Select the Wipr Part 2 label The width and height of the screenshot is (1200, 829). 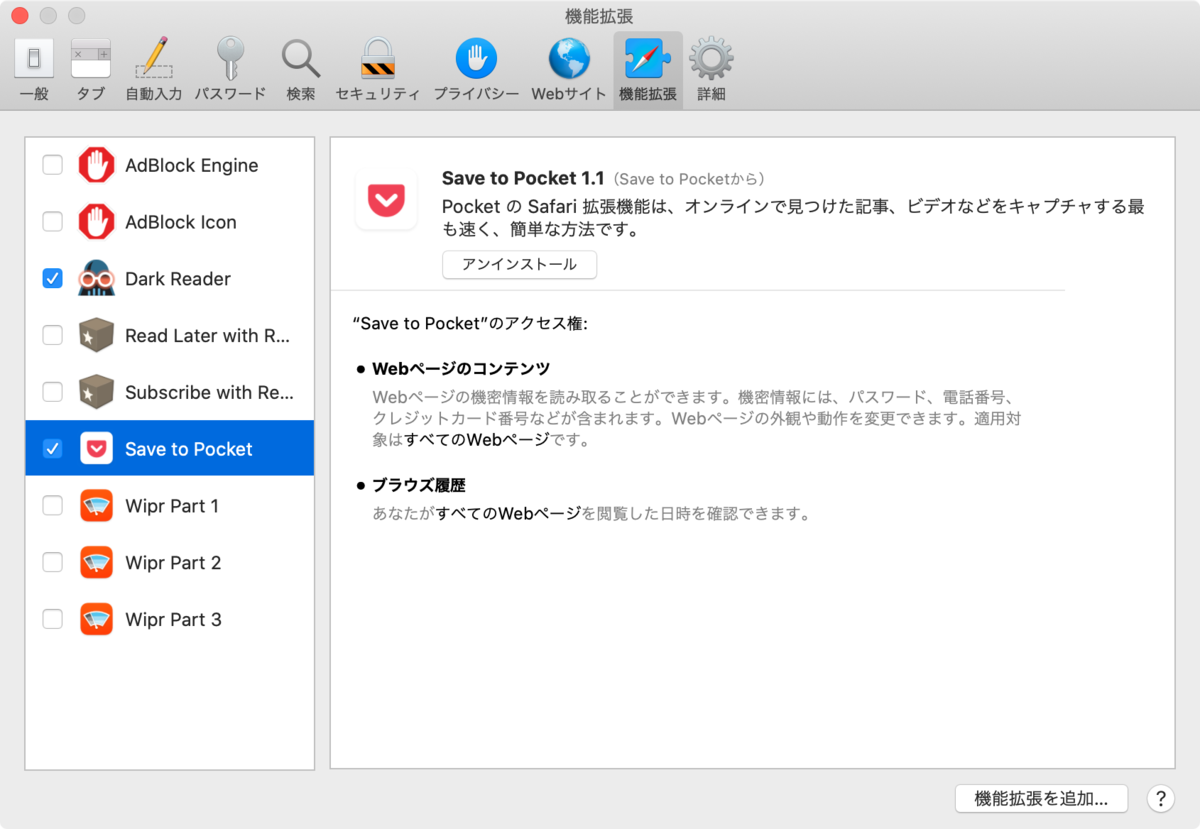point(173,563)
